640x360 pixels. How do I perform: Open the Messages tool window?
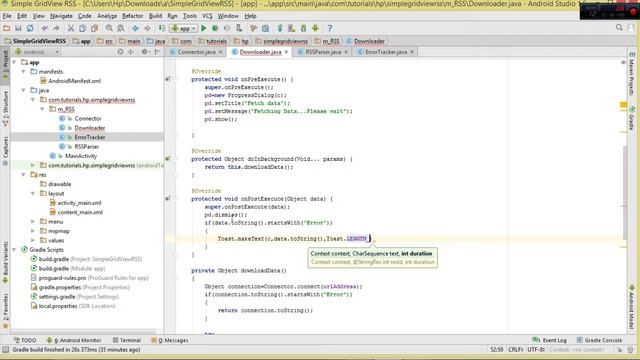click(x=170, y=340)
